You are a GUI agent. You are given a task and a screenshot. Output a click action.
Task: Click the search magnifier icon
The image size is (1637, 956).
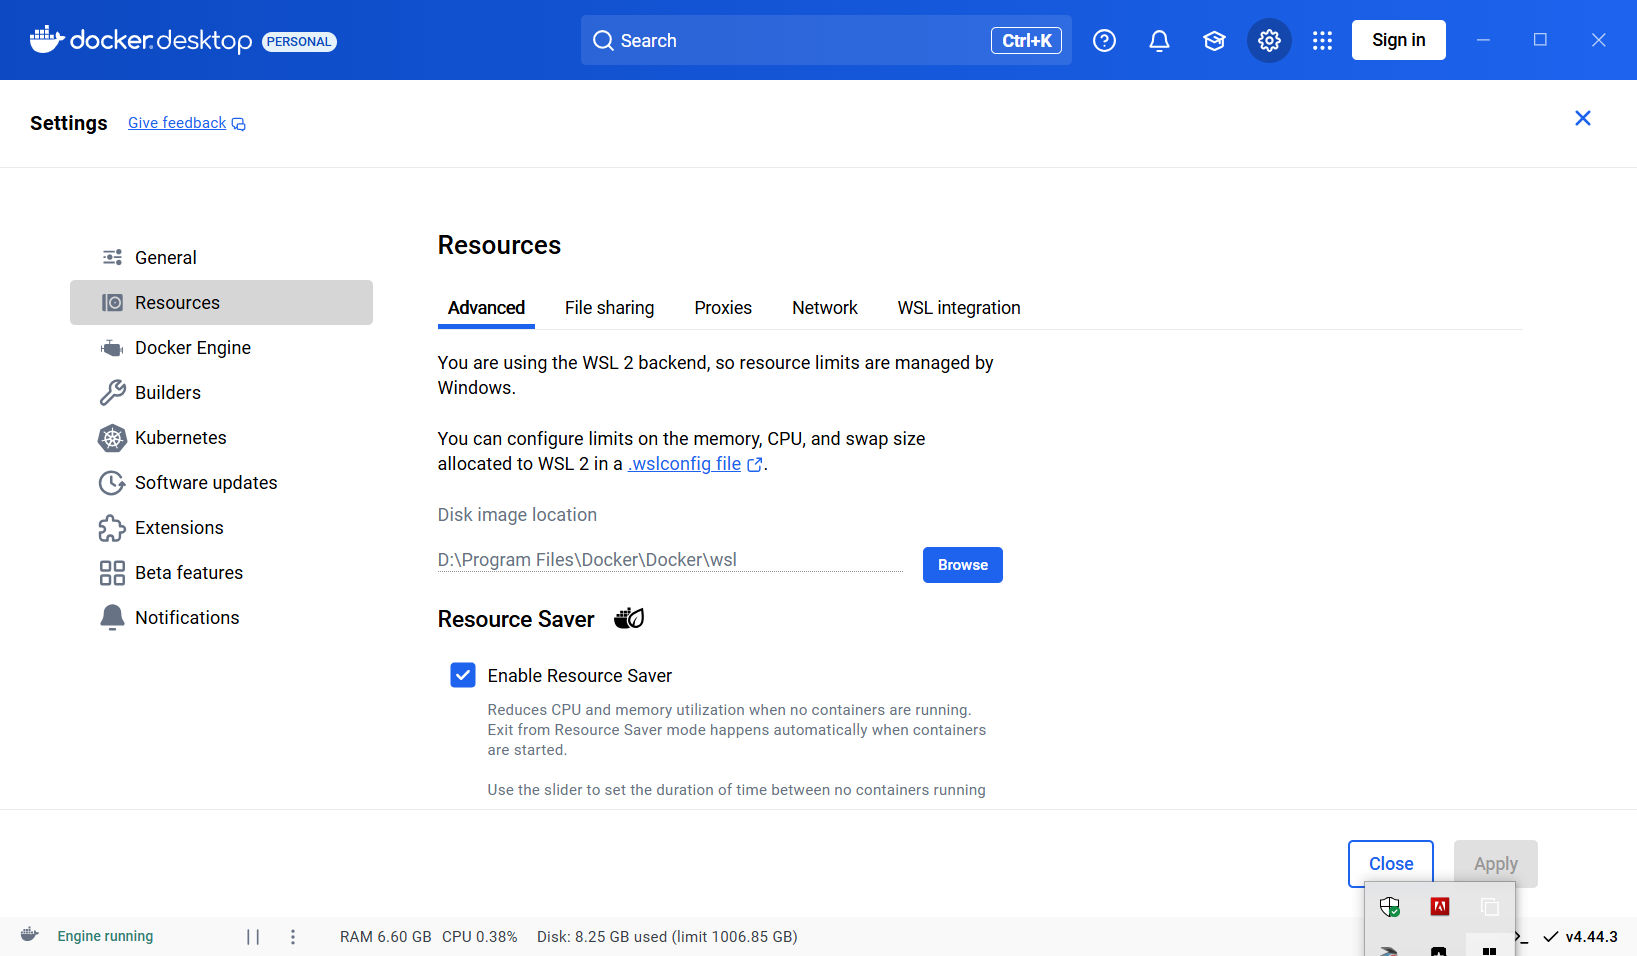(603, 41)
